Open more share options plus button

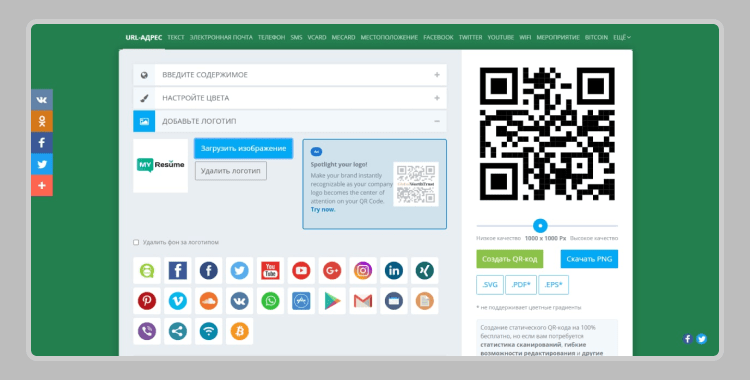coord(42,185)
